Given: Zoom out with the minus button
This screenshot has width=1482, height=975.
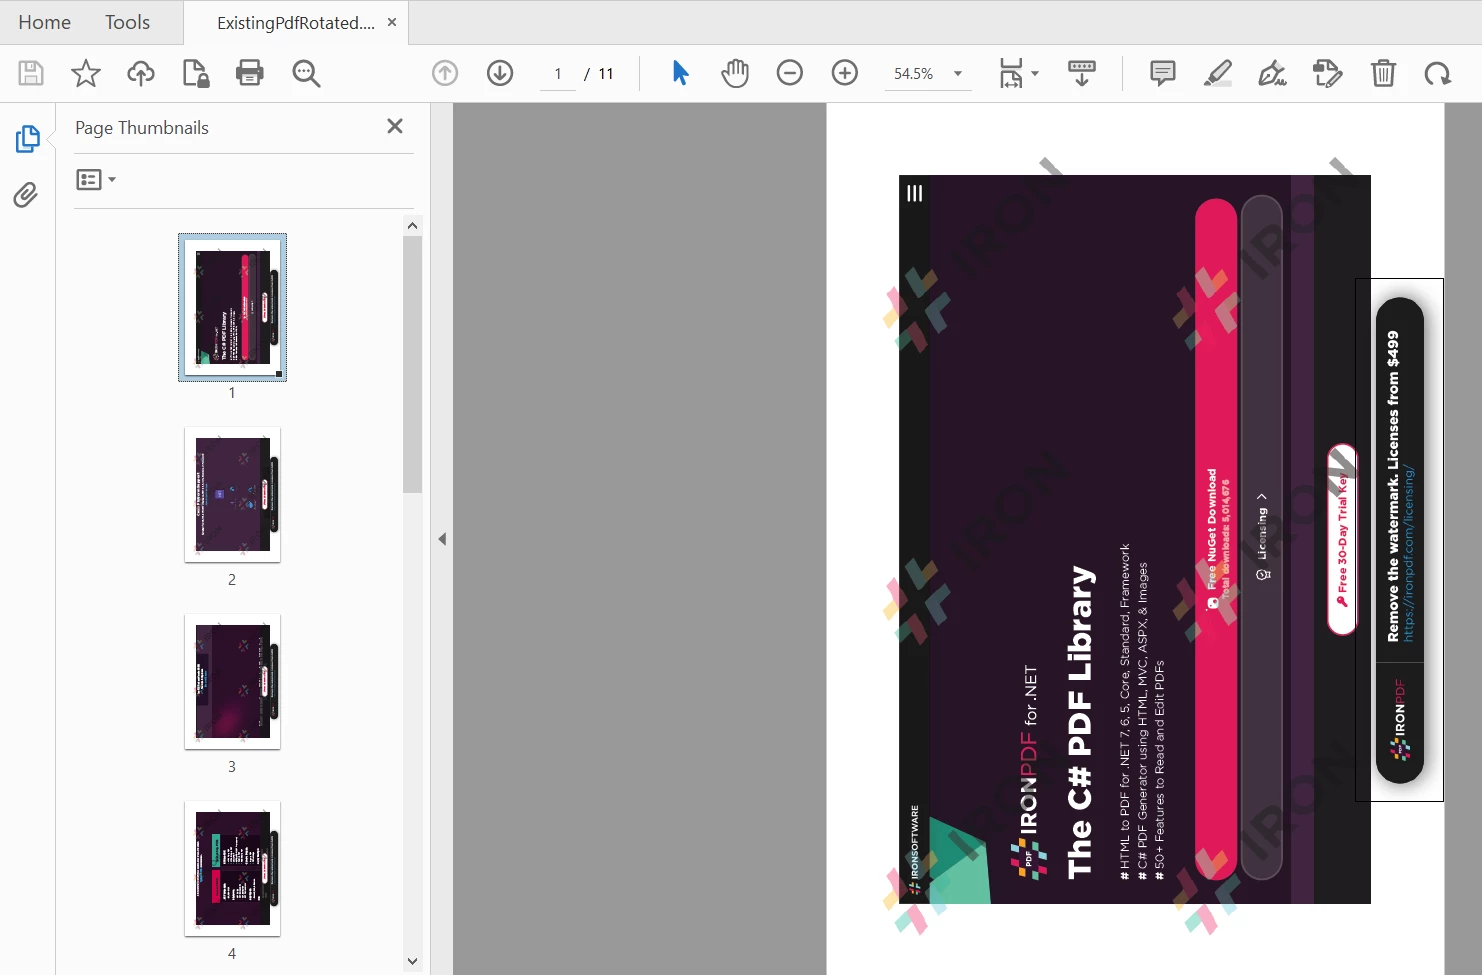Looking at the screenshot, I should [x=790, y=73].
